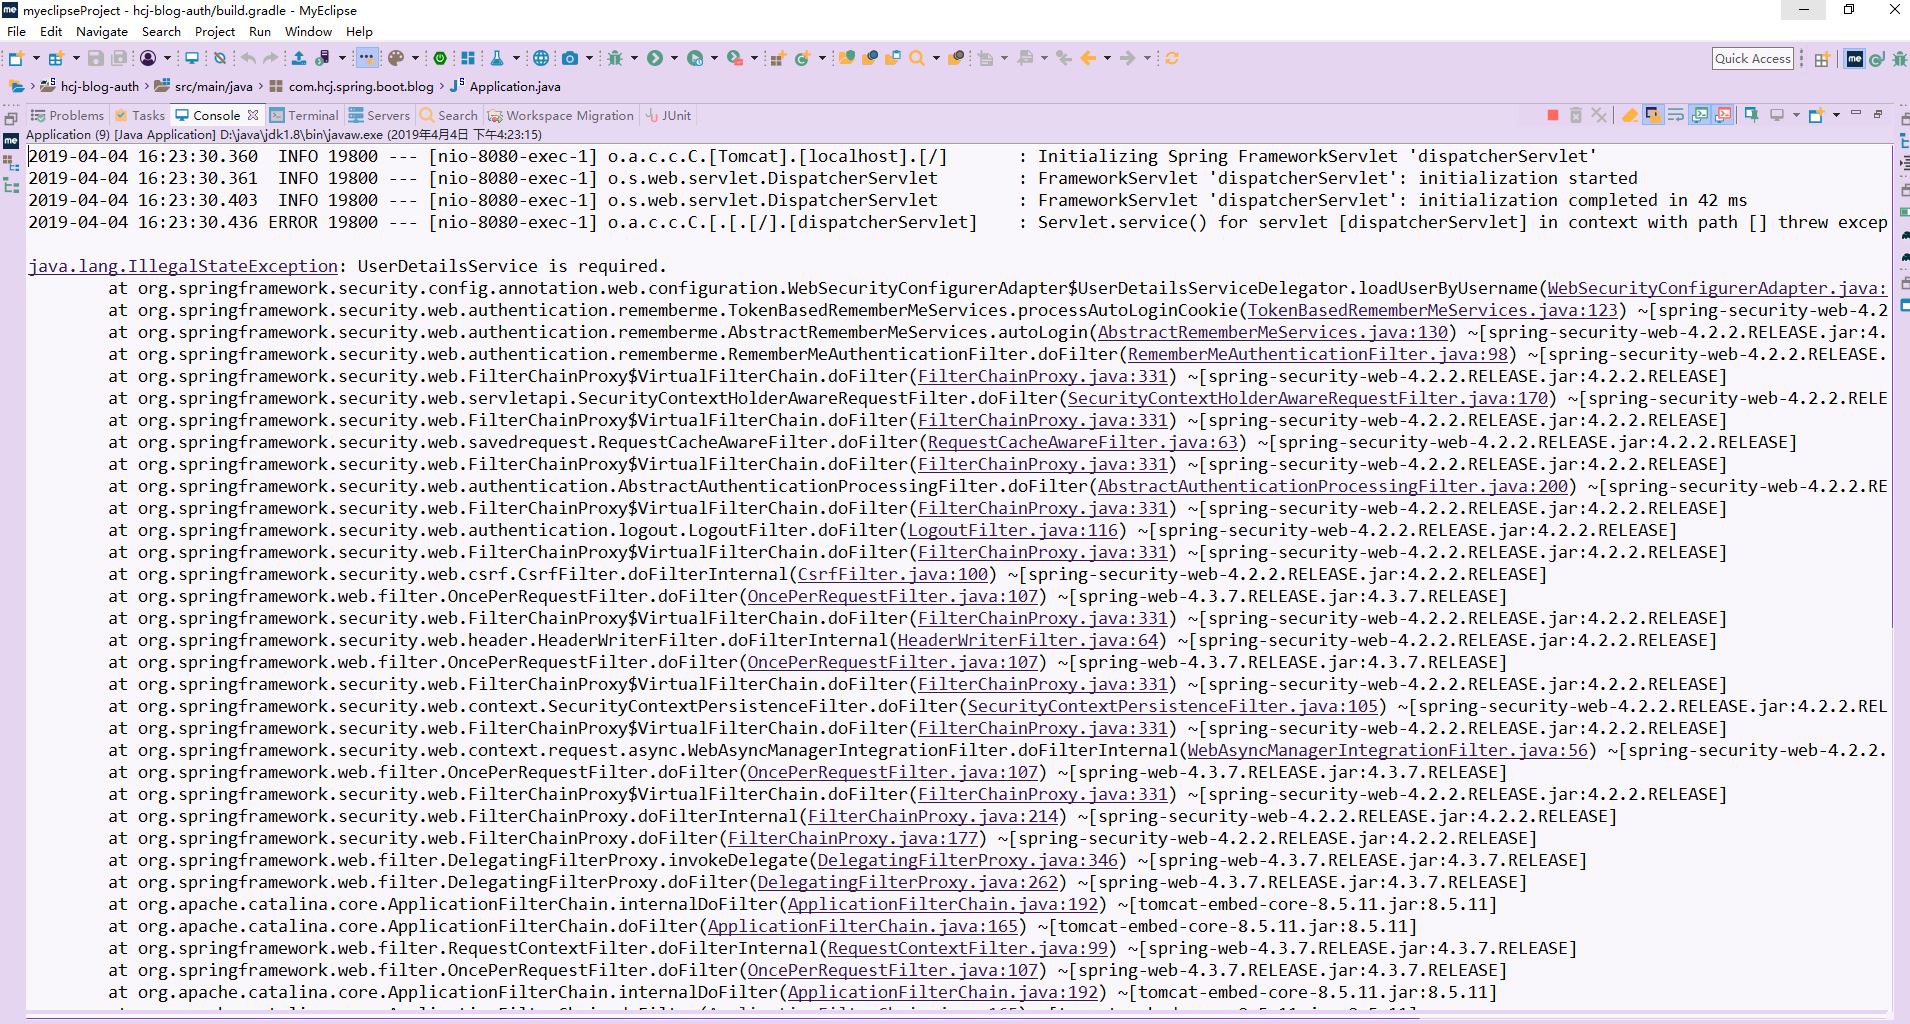Open HeaderWriterFilter.java:64 stack trace link
1910x1024 pixels.
pyautogui.click(x=1027, y=640)
